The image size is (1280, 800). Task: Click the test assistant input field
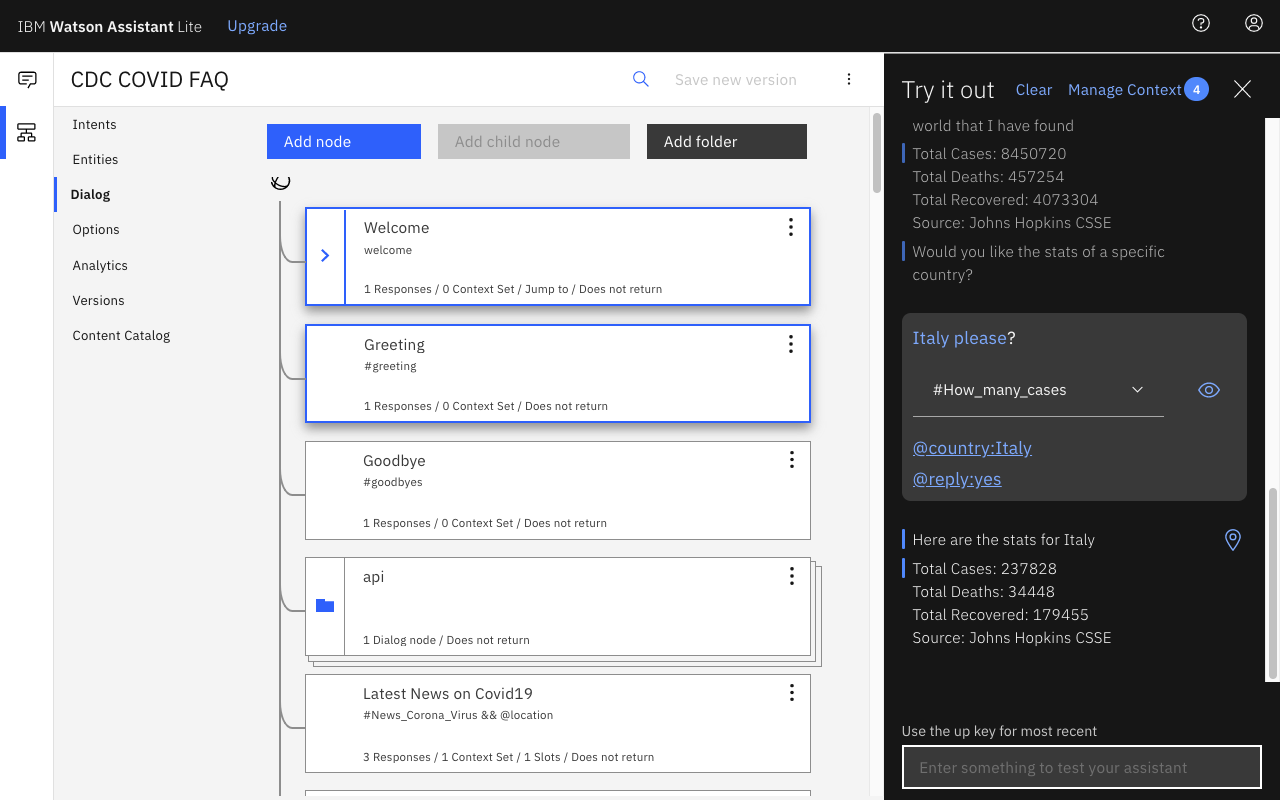[x=1082, y=768]
